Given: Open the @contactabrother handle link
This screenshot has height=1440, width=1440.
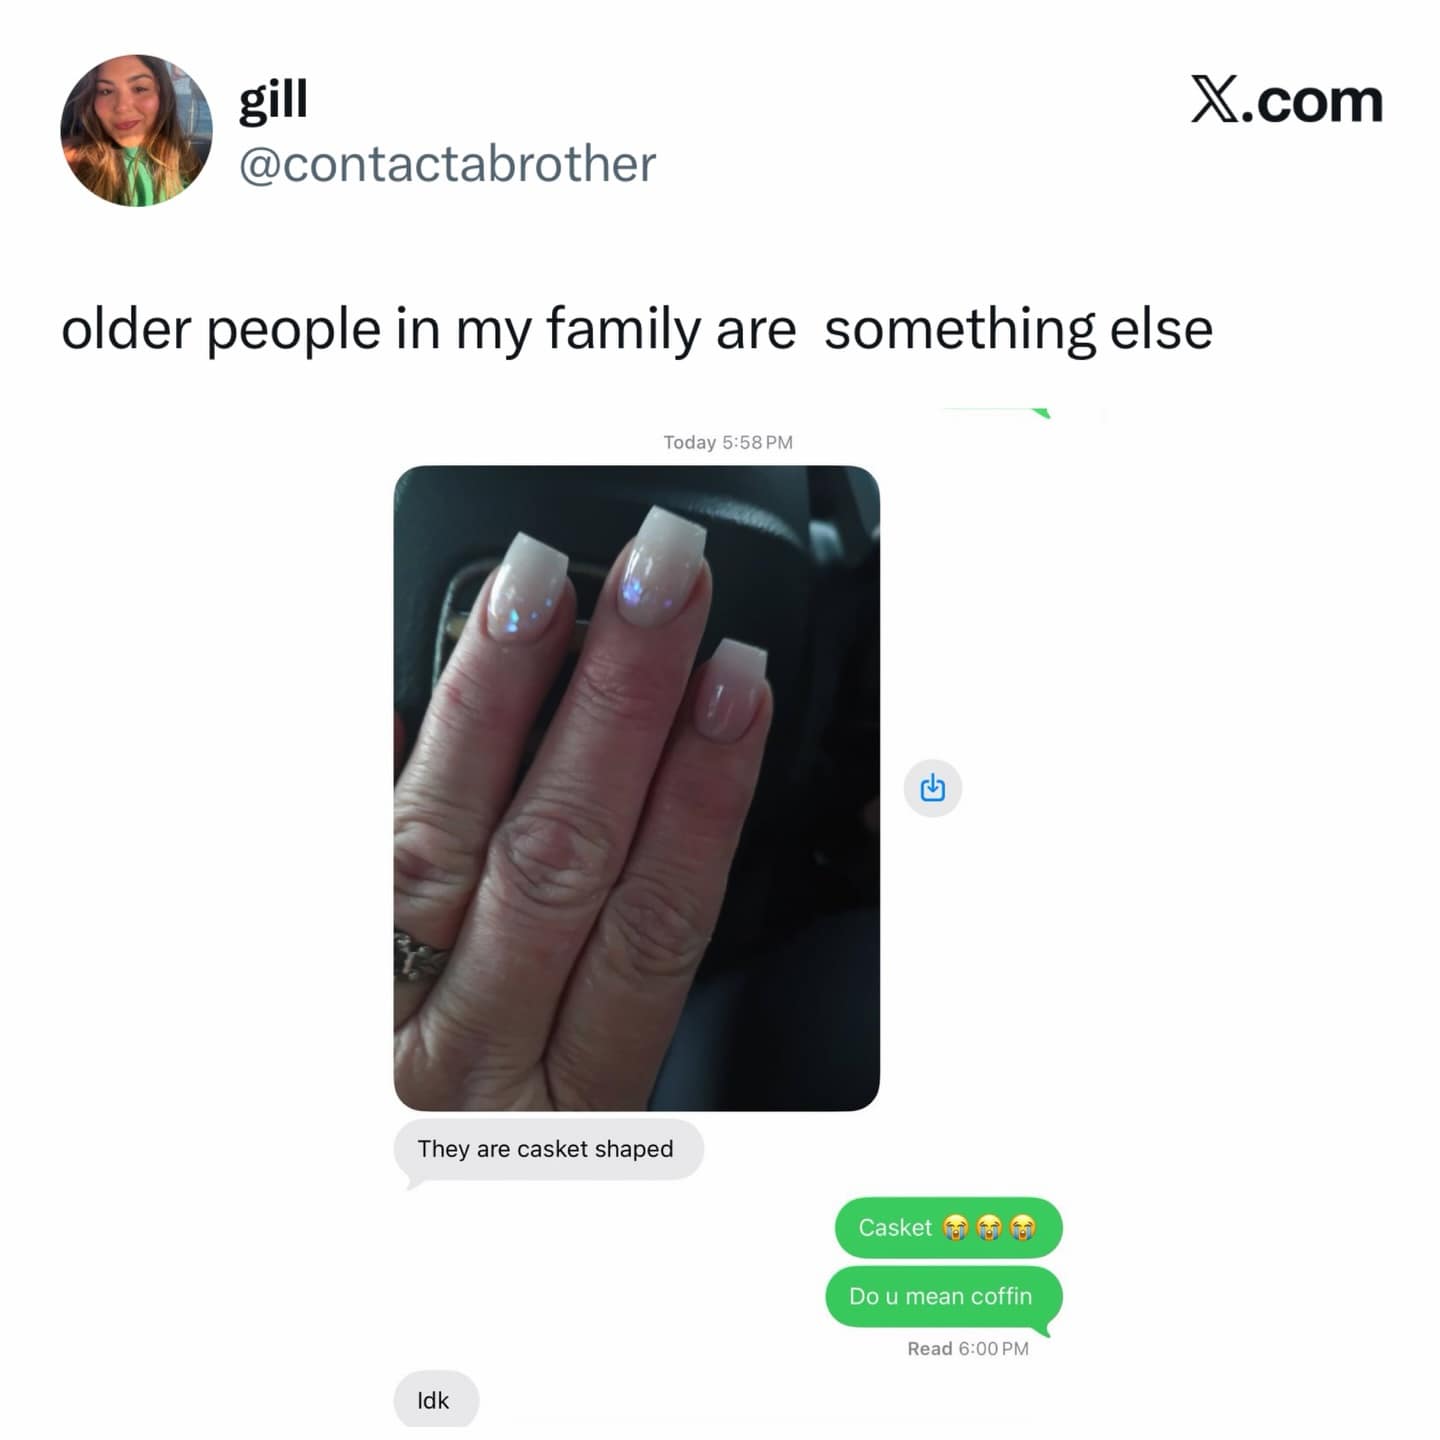Looking at the screenshot, I should (x=447, y=164).
